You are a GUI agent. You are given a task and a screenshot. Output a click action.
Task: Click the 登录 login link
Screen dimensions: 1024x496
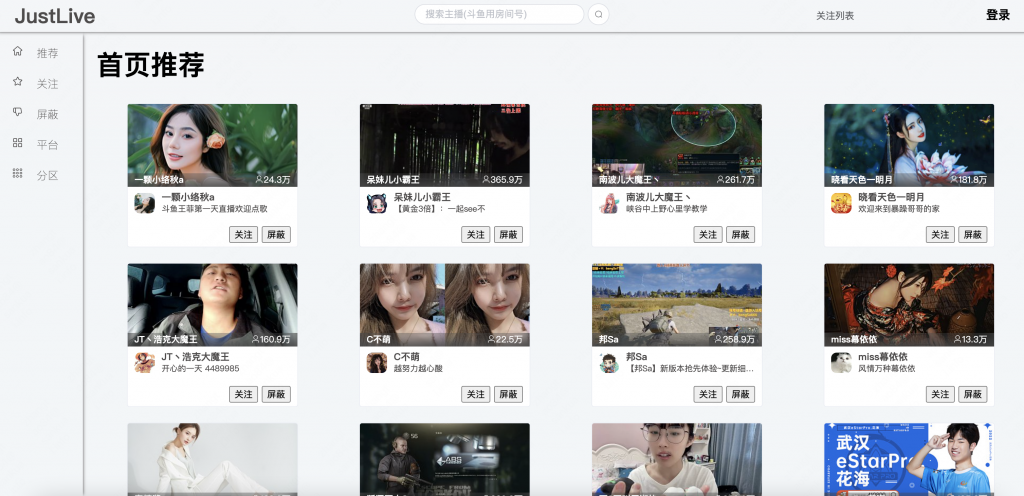[x=998, y=15]
